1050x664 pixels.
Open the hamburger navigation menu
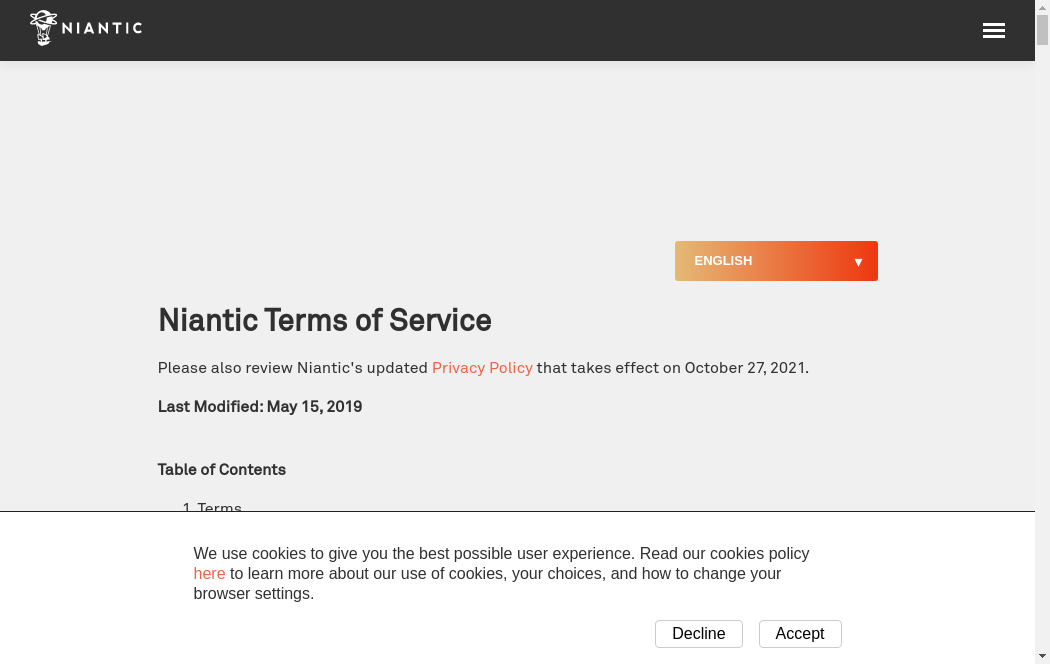(x=993, y=31)
